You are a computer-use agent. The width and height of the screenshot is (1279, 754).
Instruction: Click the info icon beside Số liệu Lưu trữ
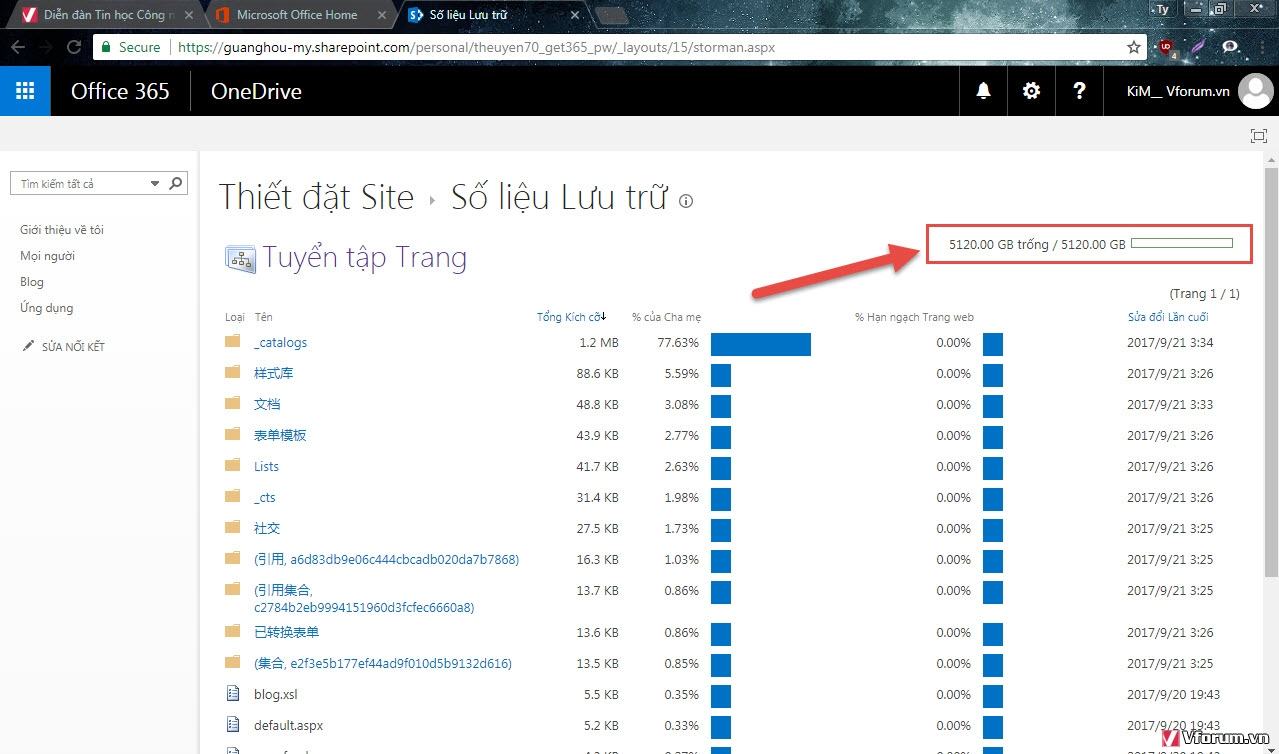click(x=686, y=201)
